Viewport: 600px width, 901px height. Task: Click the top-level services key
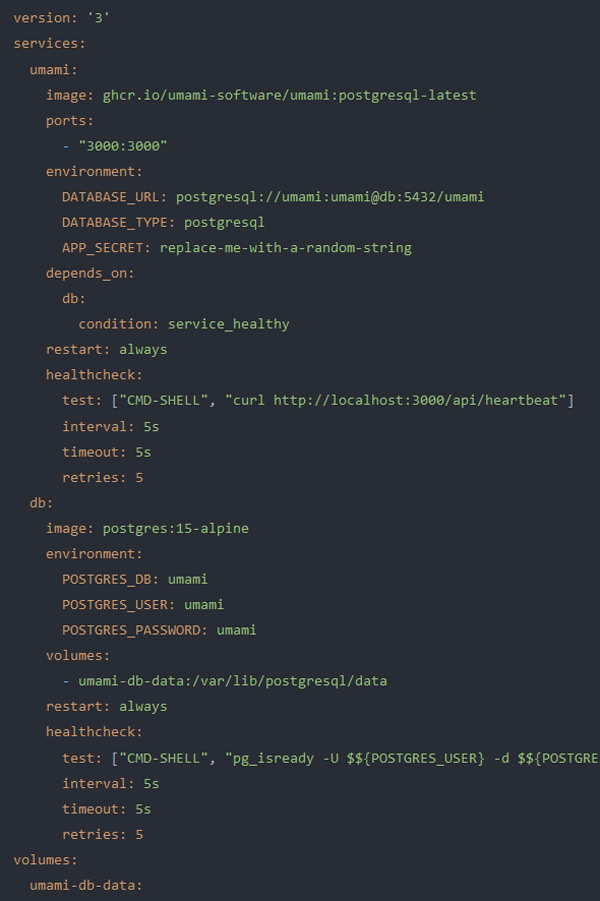point(45,44)
